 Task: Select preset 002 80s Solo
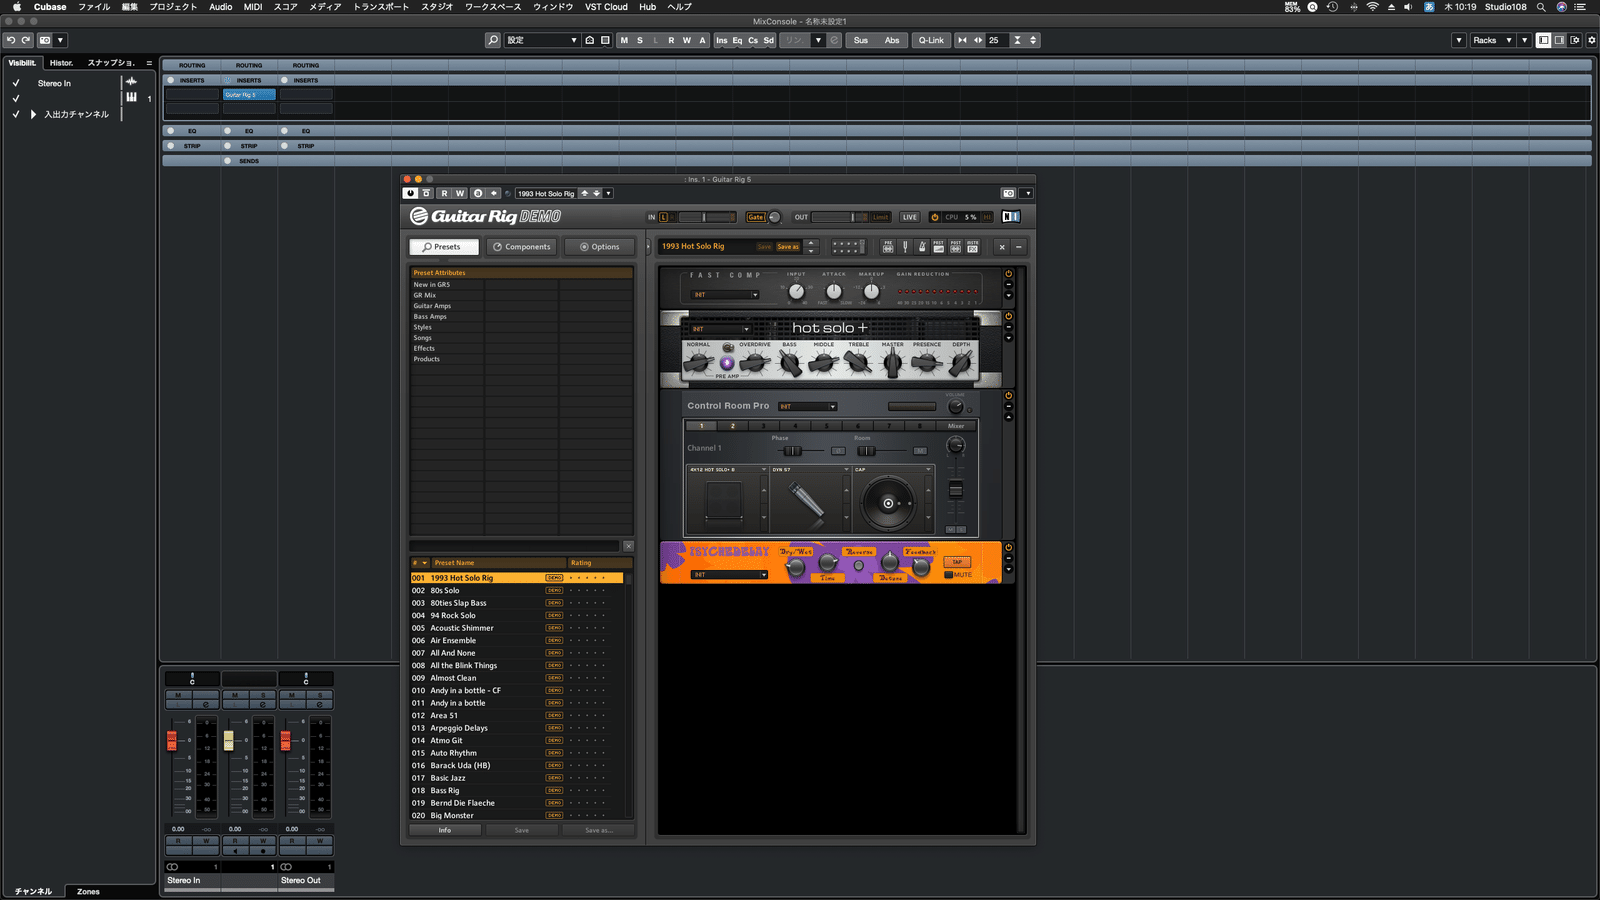516,591
